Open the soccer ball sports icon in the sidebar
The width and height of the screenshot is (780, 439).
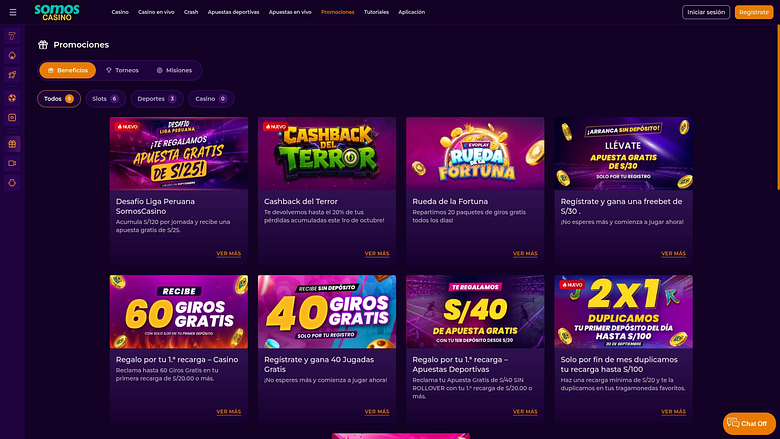coord(12,98)
